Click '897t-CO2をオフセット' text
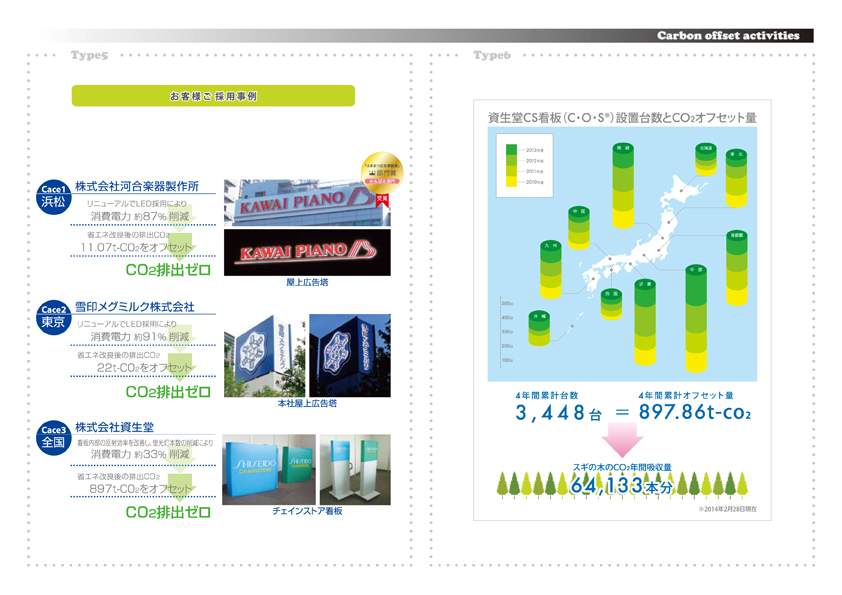842x595 pixels. click(x=140, y=488)
